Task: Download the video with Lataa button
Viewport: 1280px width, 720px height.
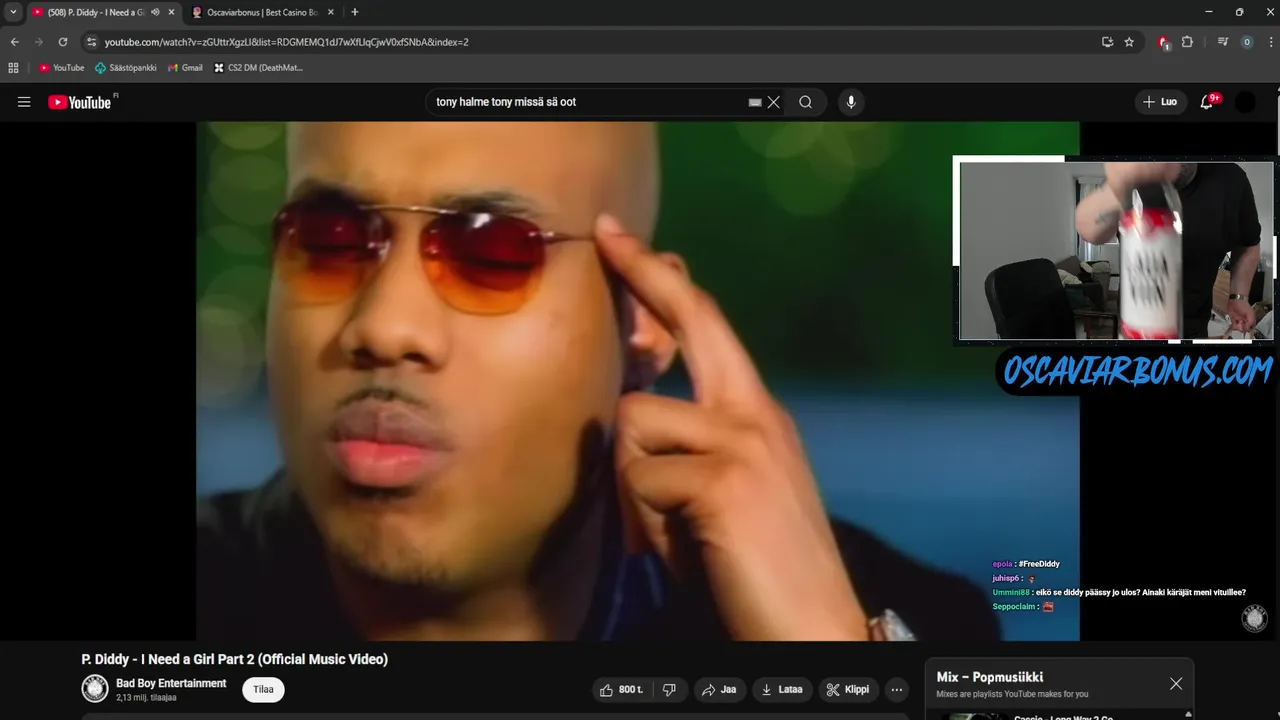Action: tap(782, 689)
